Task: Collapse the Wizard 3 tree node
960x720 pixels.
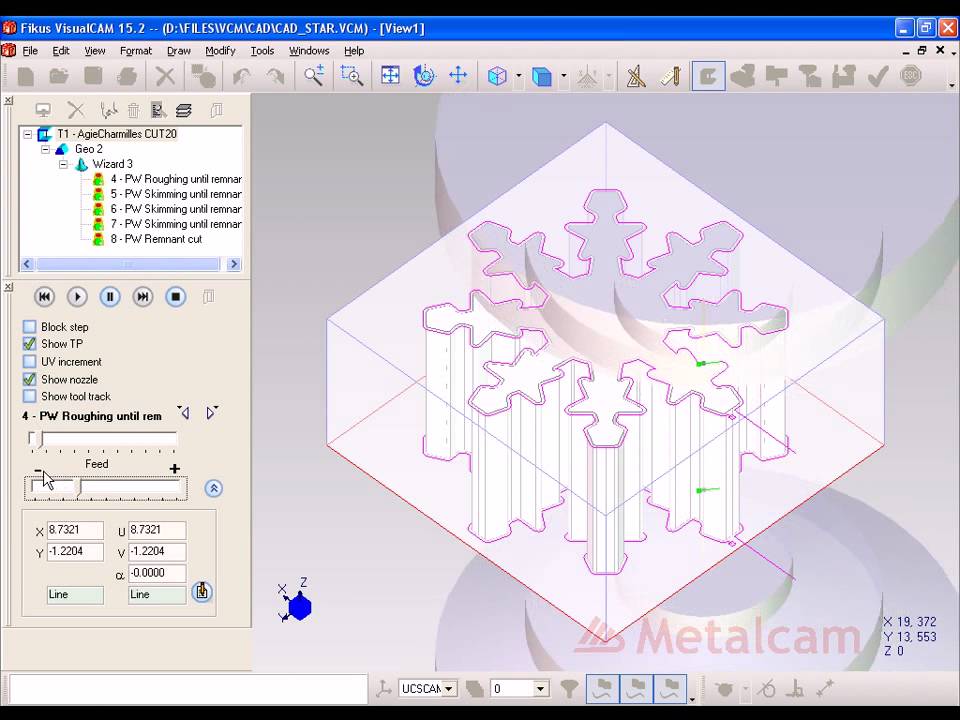Action: (x=63, y=164)
